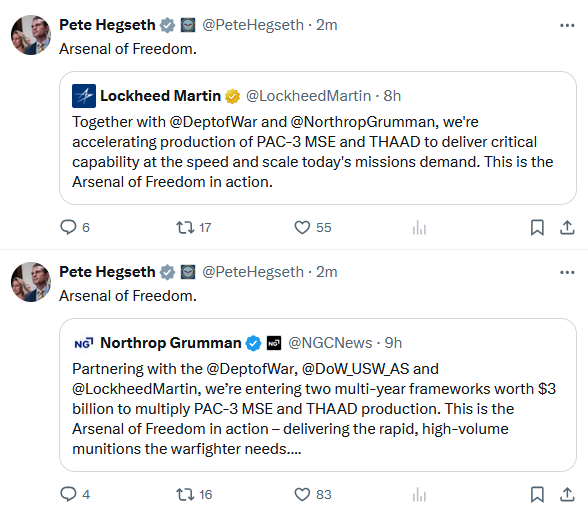Open the more options menu on second post
This screenshot has height=512, width=588.
(567, 272)
